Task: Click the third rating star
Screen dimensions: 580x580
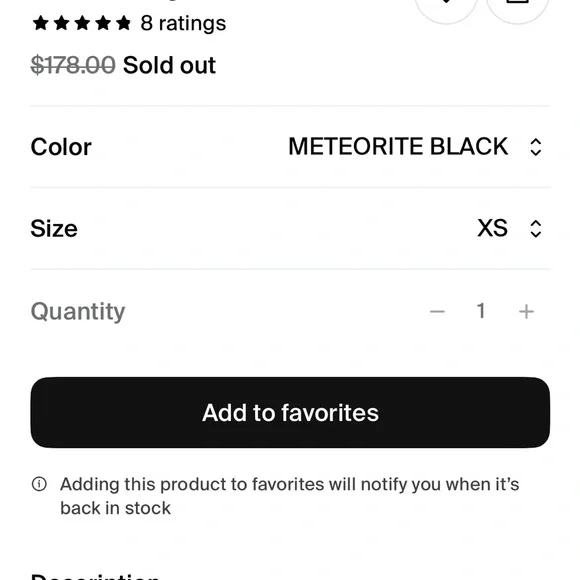Action: [x=82, y=23]
